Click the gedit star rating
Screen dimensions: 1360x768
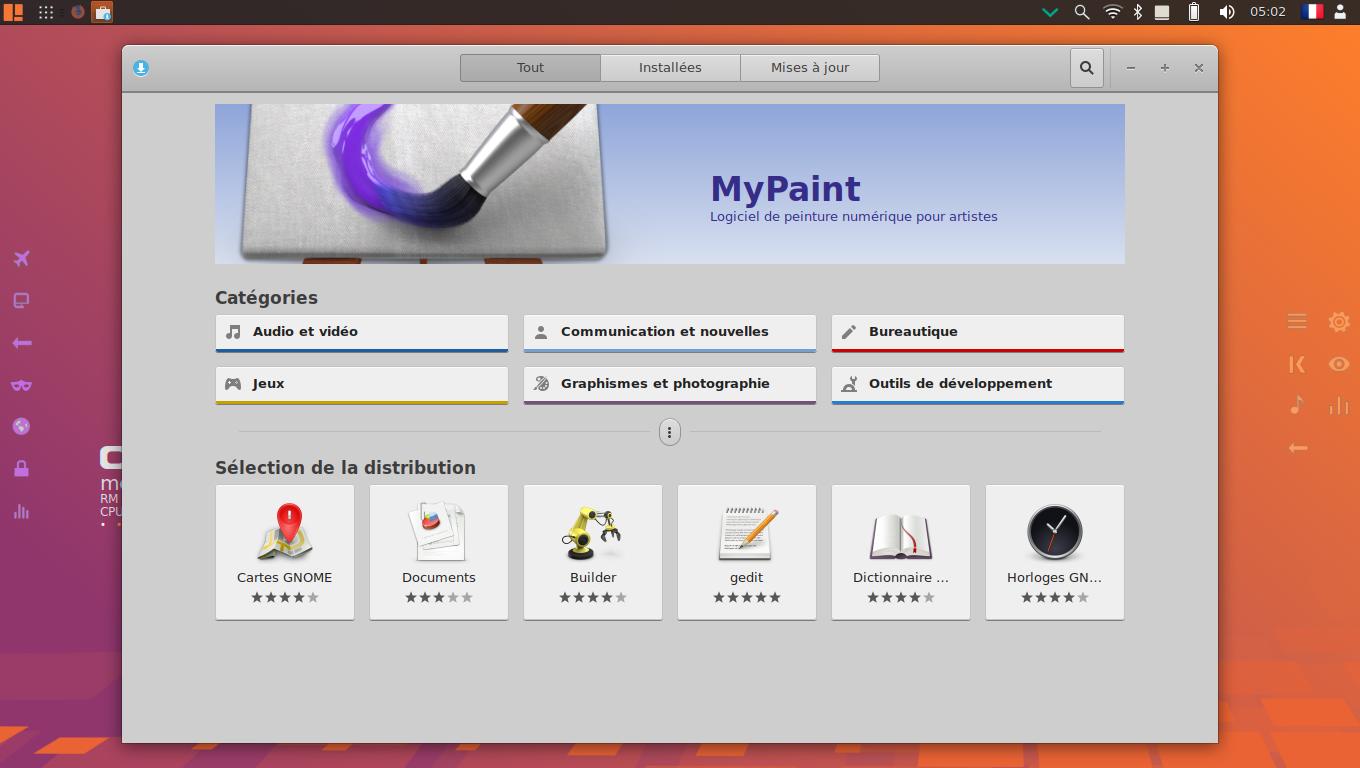click(x=747, y=597)
